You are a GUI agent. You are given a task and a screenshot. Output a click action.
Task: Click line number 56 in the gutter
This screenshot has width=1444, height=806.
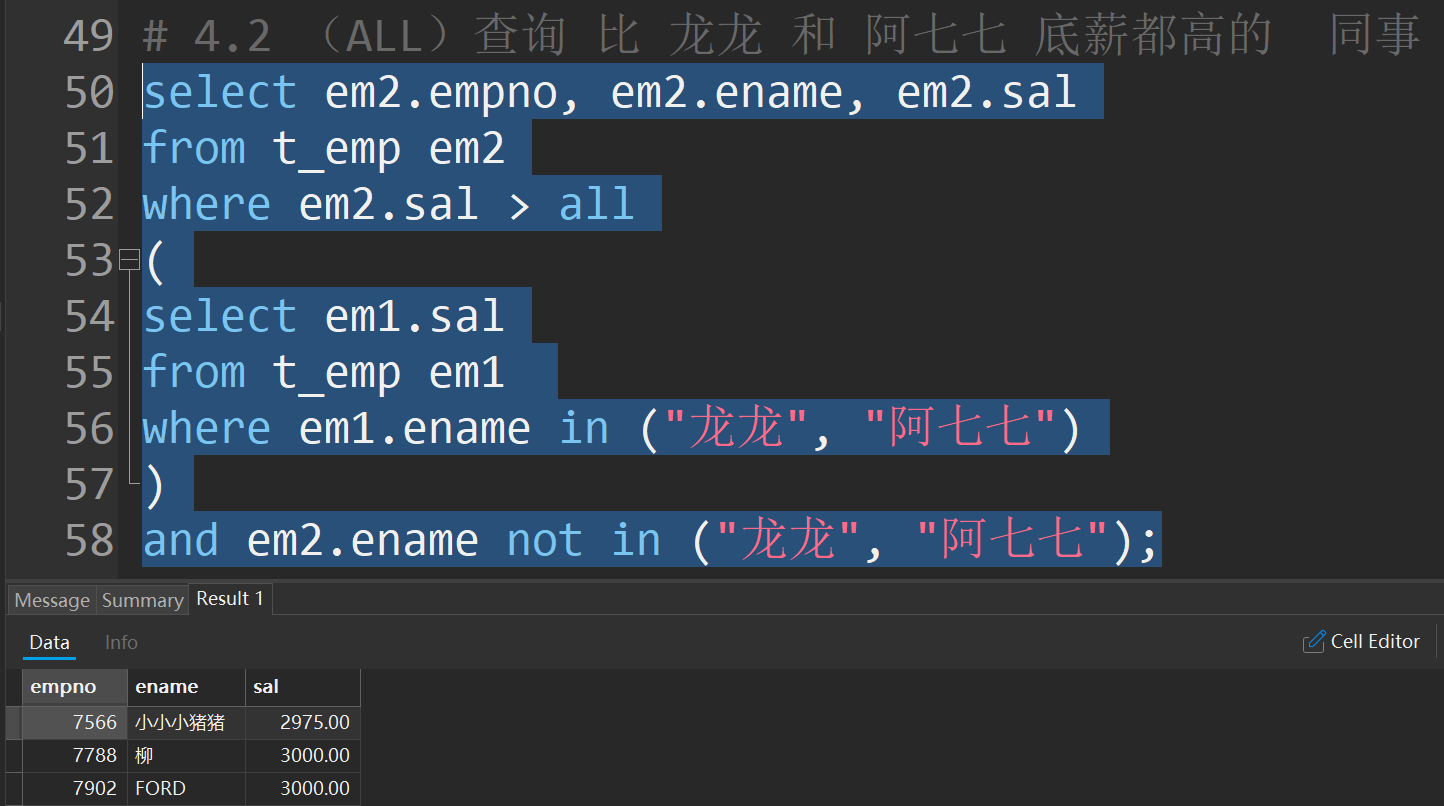click(x=89, y=428)
